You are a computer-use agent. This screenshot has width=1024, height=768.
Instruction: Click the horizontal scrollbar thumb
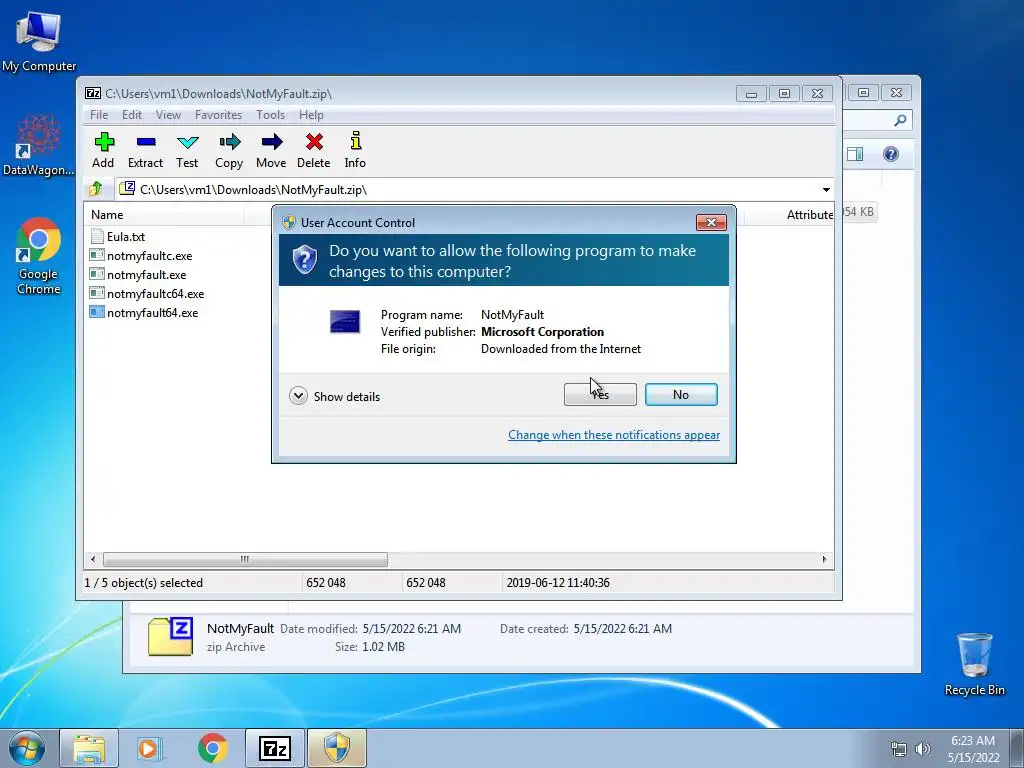tap(245, 559)
